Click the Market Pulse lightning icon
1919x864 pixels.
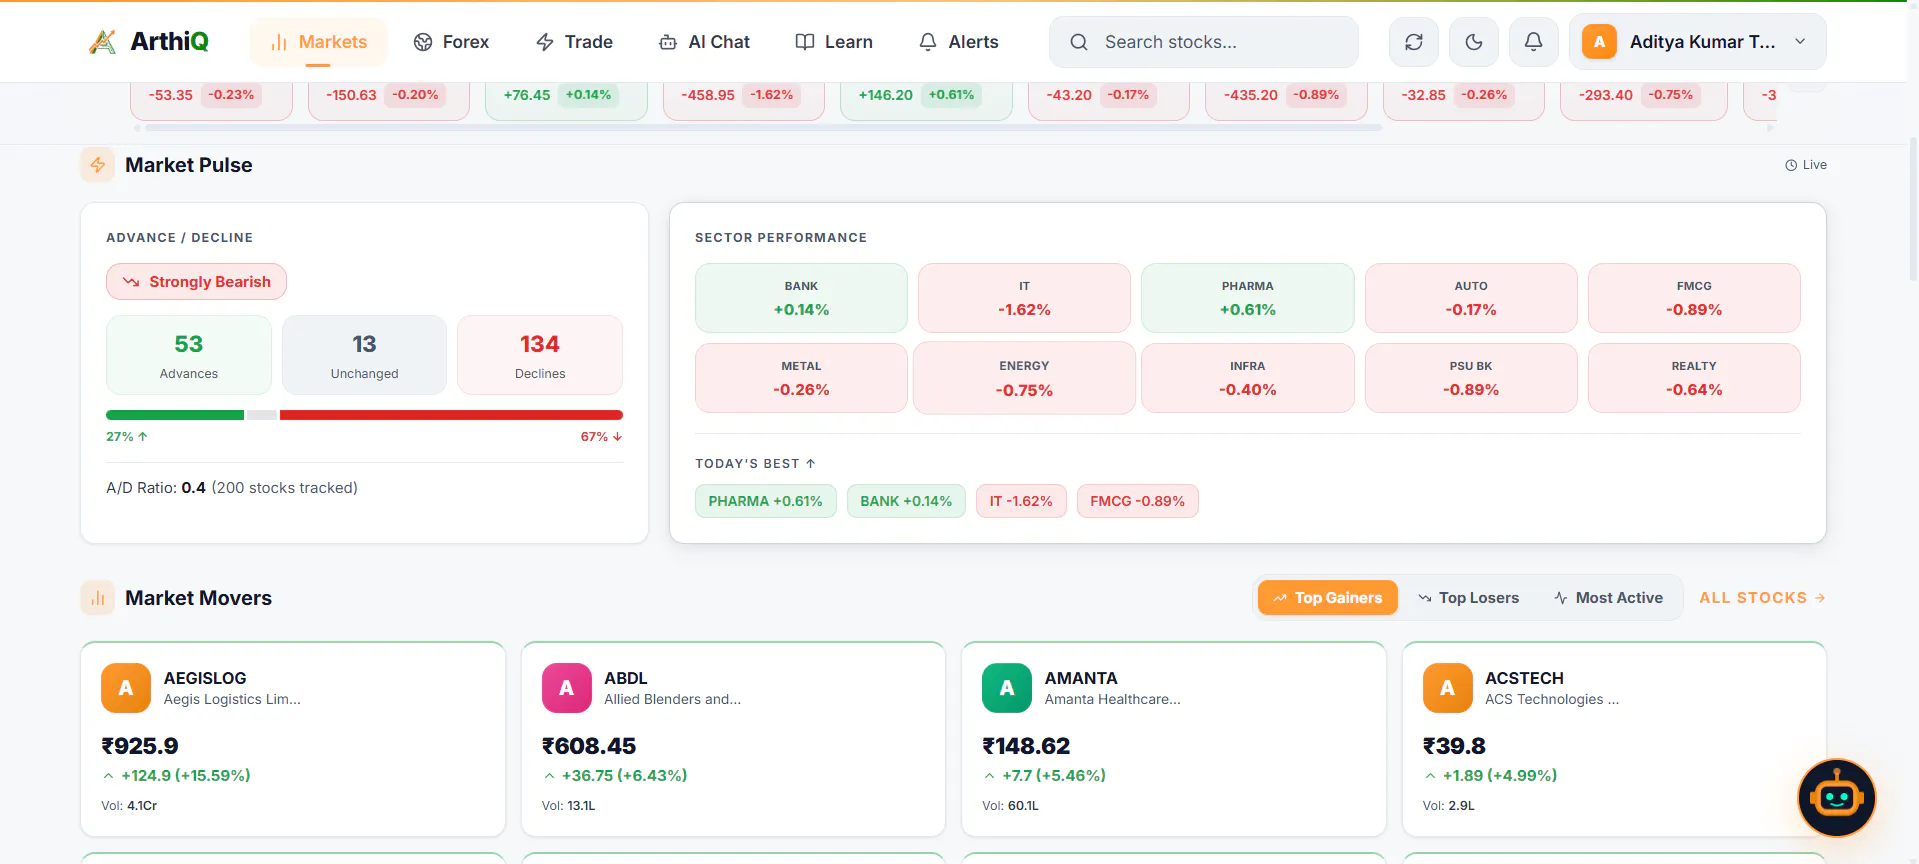98,165
